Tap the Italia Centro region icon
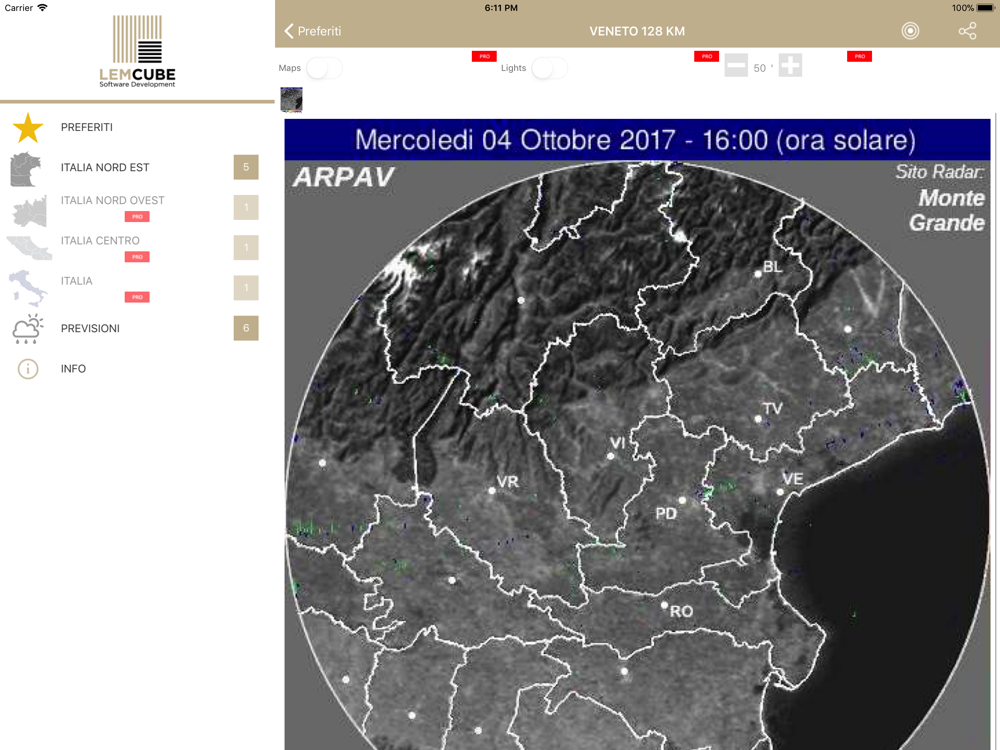The width and height of the screenshot is (1000, 750). pos(29,248)
